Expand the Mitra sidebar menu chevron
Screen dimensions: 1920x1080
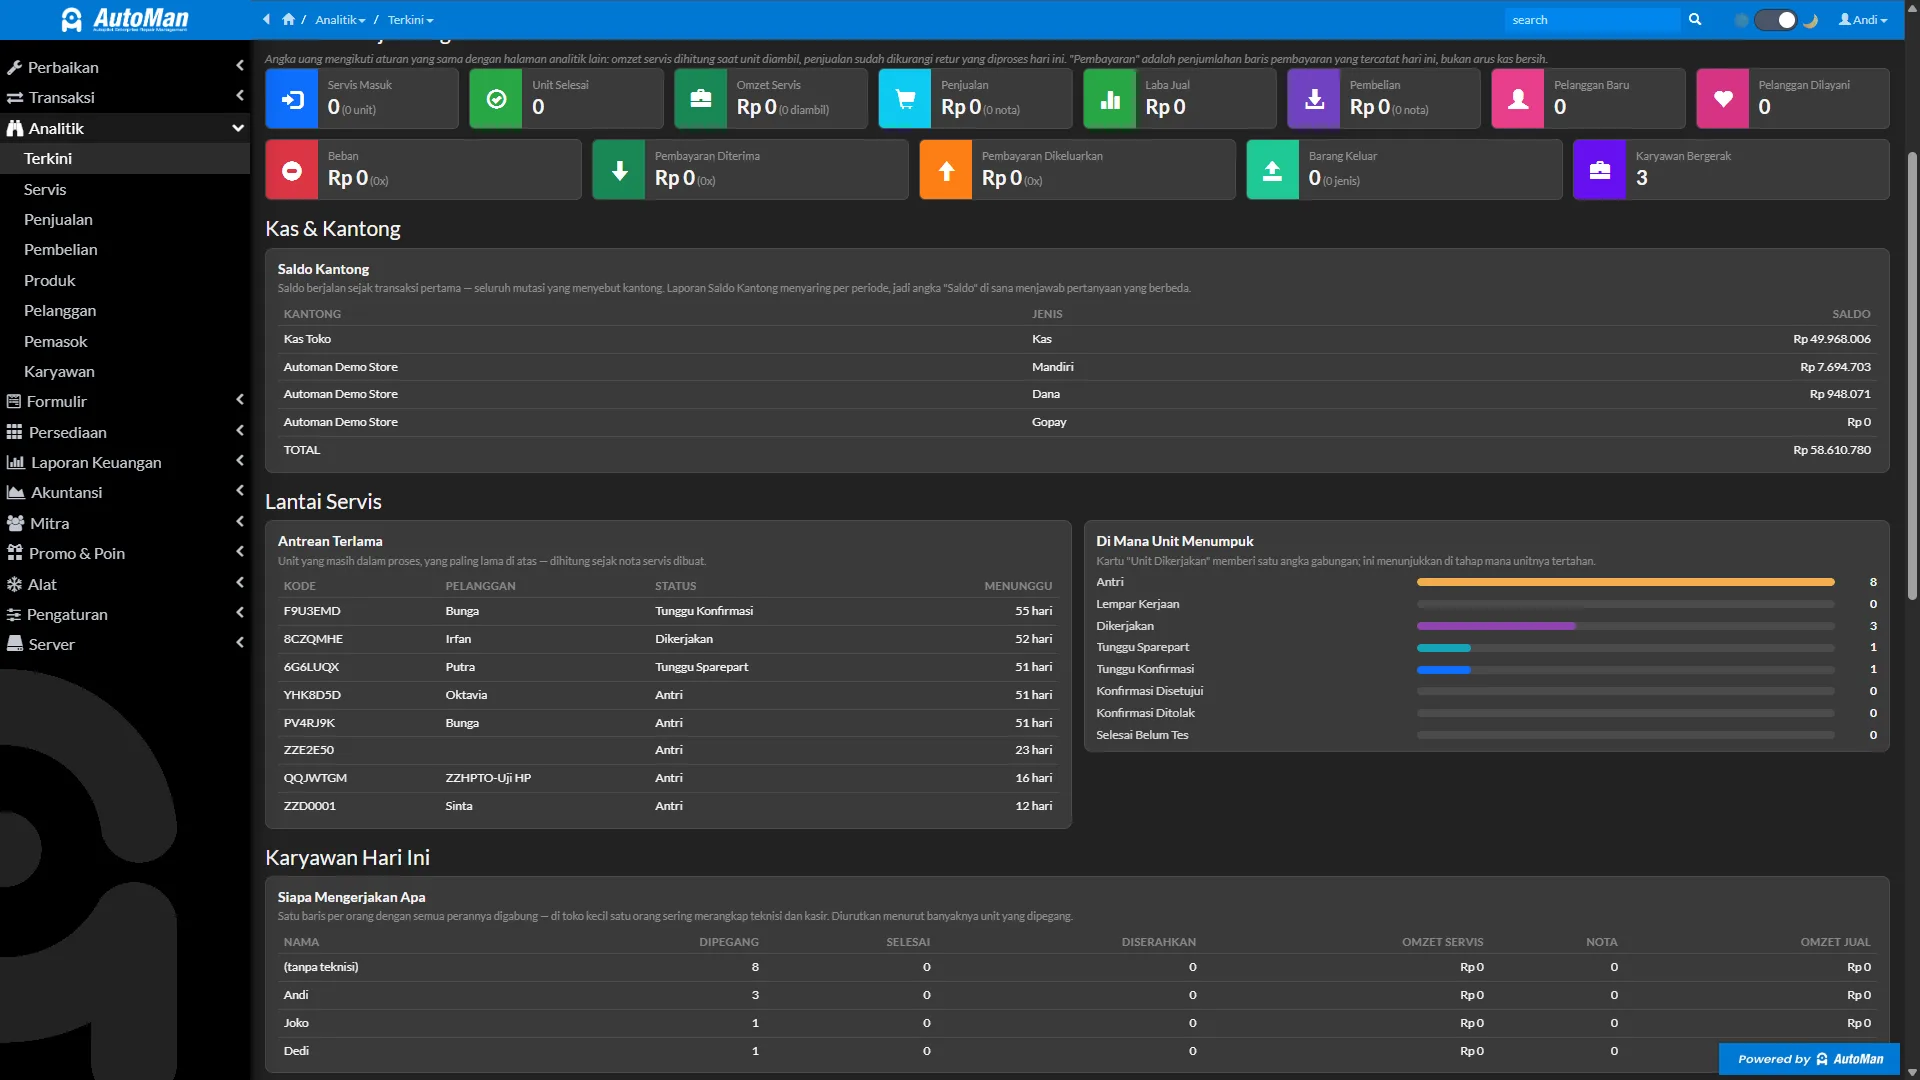[x=240, y=522]
